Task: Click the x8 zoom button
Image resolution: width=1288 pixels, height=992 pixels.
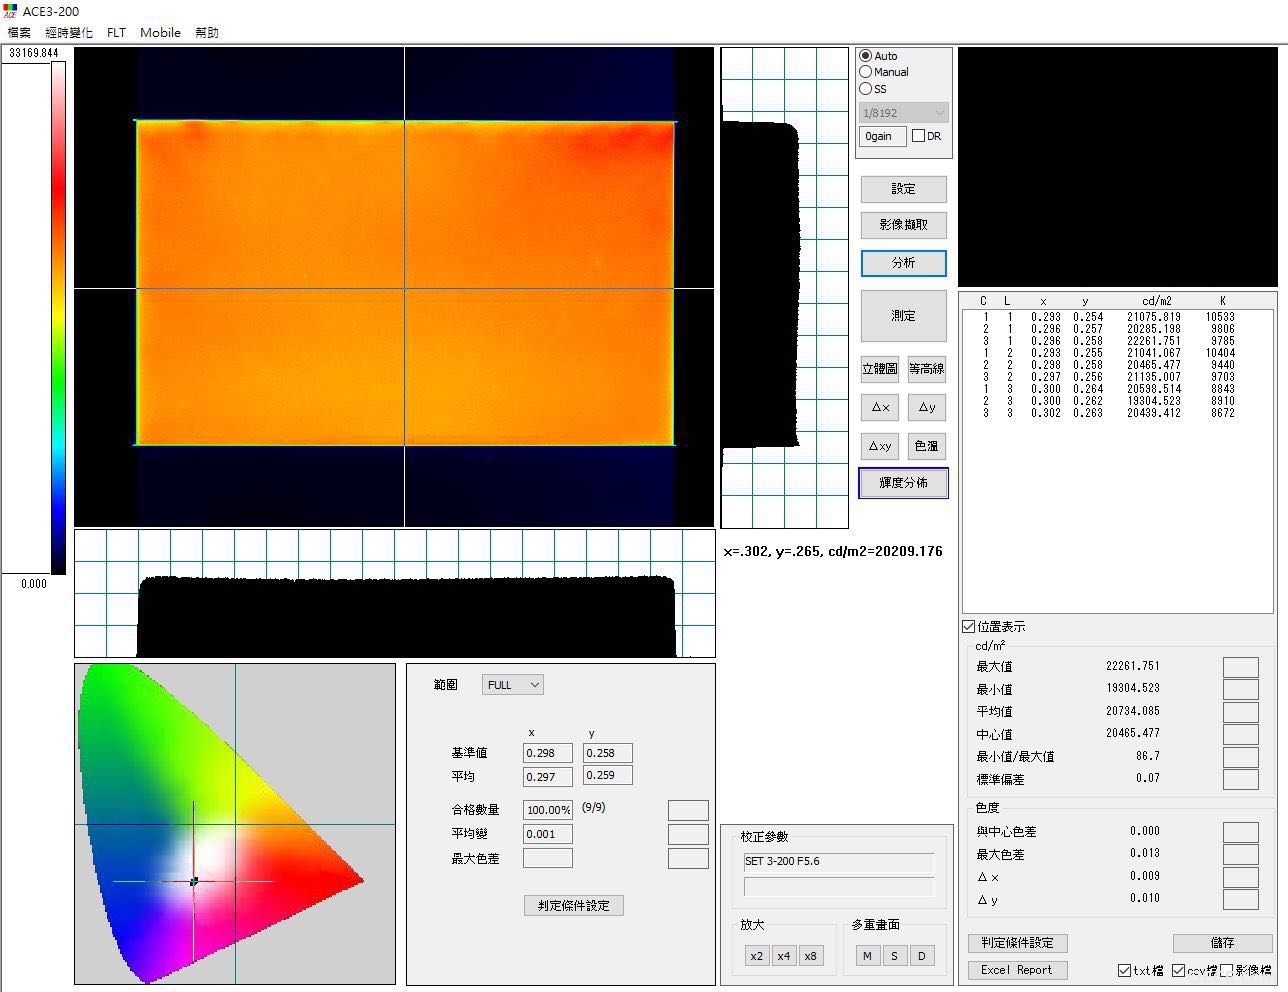Action: [811, 956]
